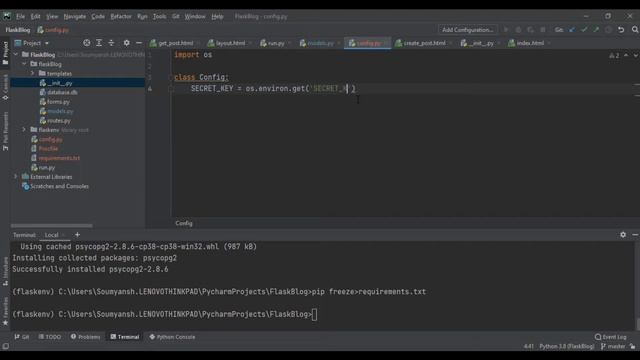Toggle the Structure tool window sidebar button
The height and width of the screenshot is (360, 640).
click(5, 271)
